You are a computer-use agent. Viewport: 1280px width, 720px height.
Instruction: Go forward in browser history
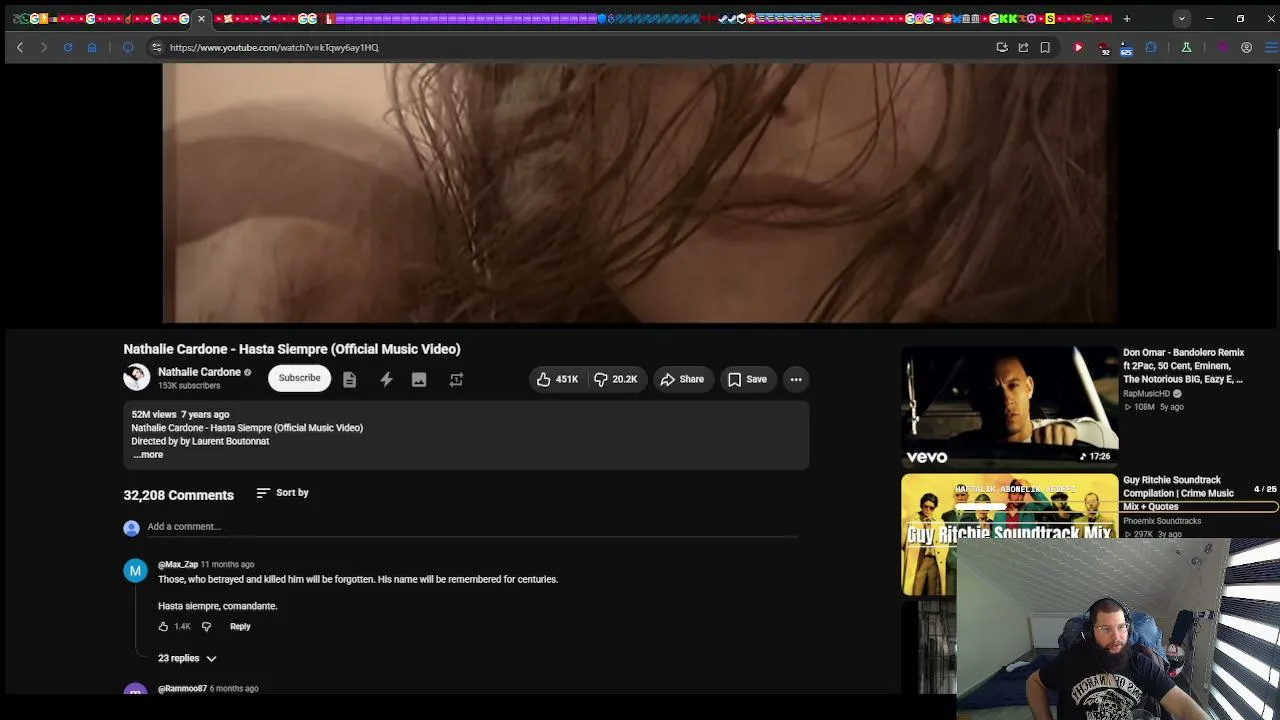coord(44,47)
